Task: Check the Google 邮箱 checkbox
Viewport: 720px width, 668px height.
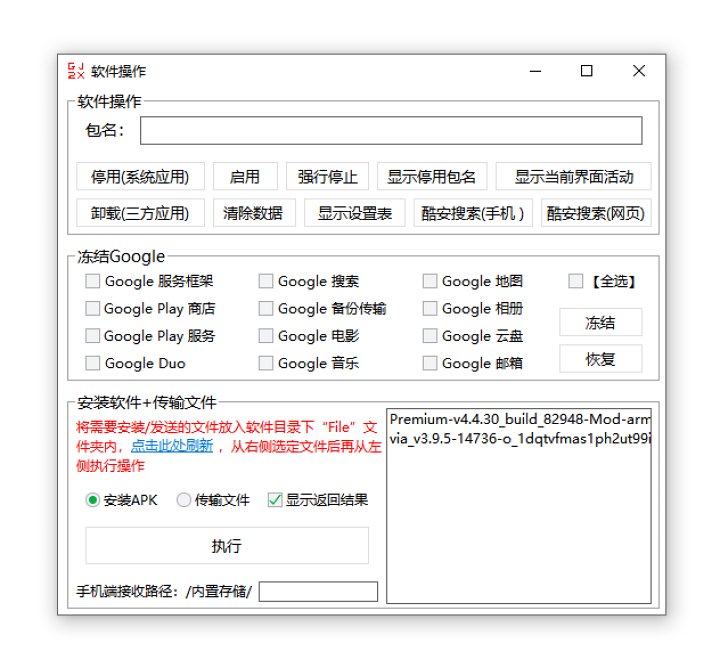Action: pyautogui.click(x=430, y=363)
